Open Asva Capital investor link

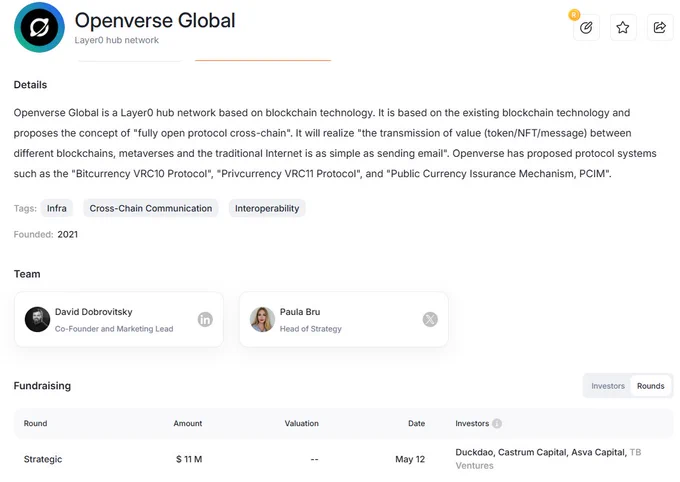click(598, 452)
